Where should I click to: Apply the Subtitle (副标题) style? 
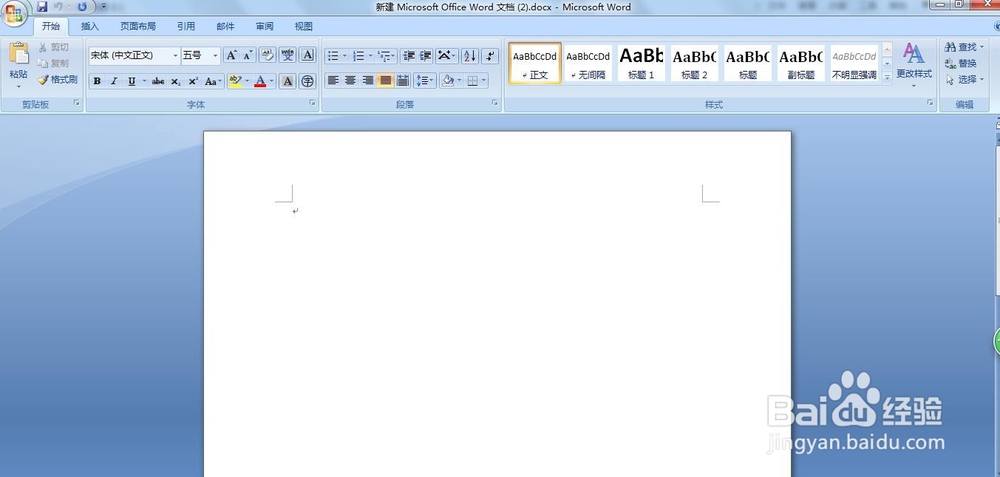[x=801, y=63]
